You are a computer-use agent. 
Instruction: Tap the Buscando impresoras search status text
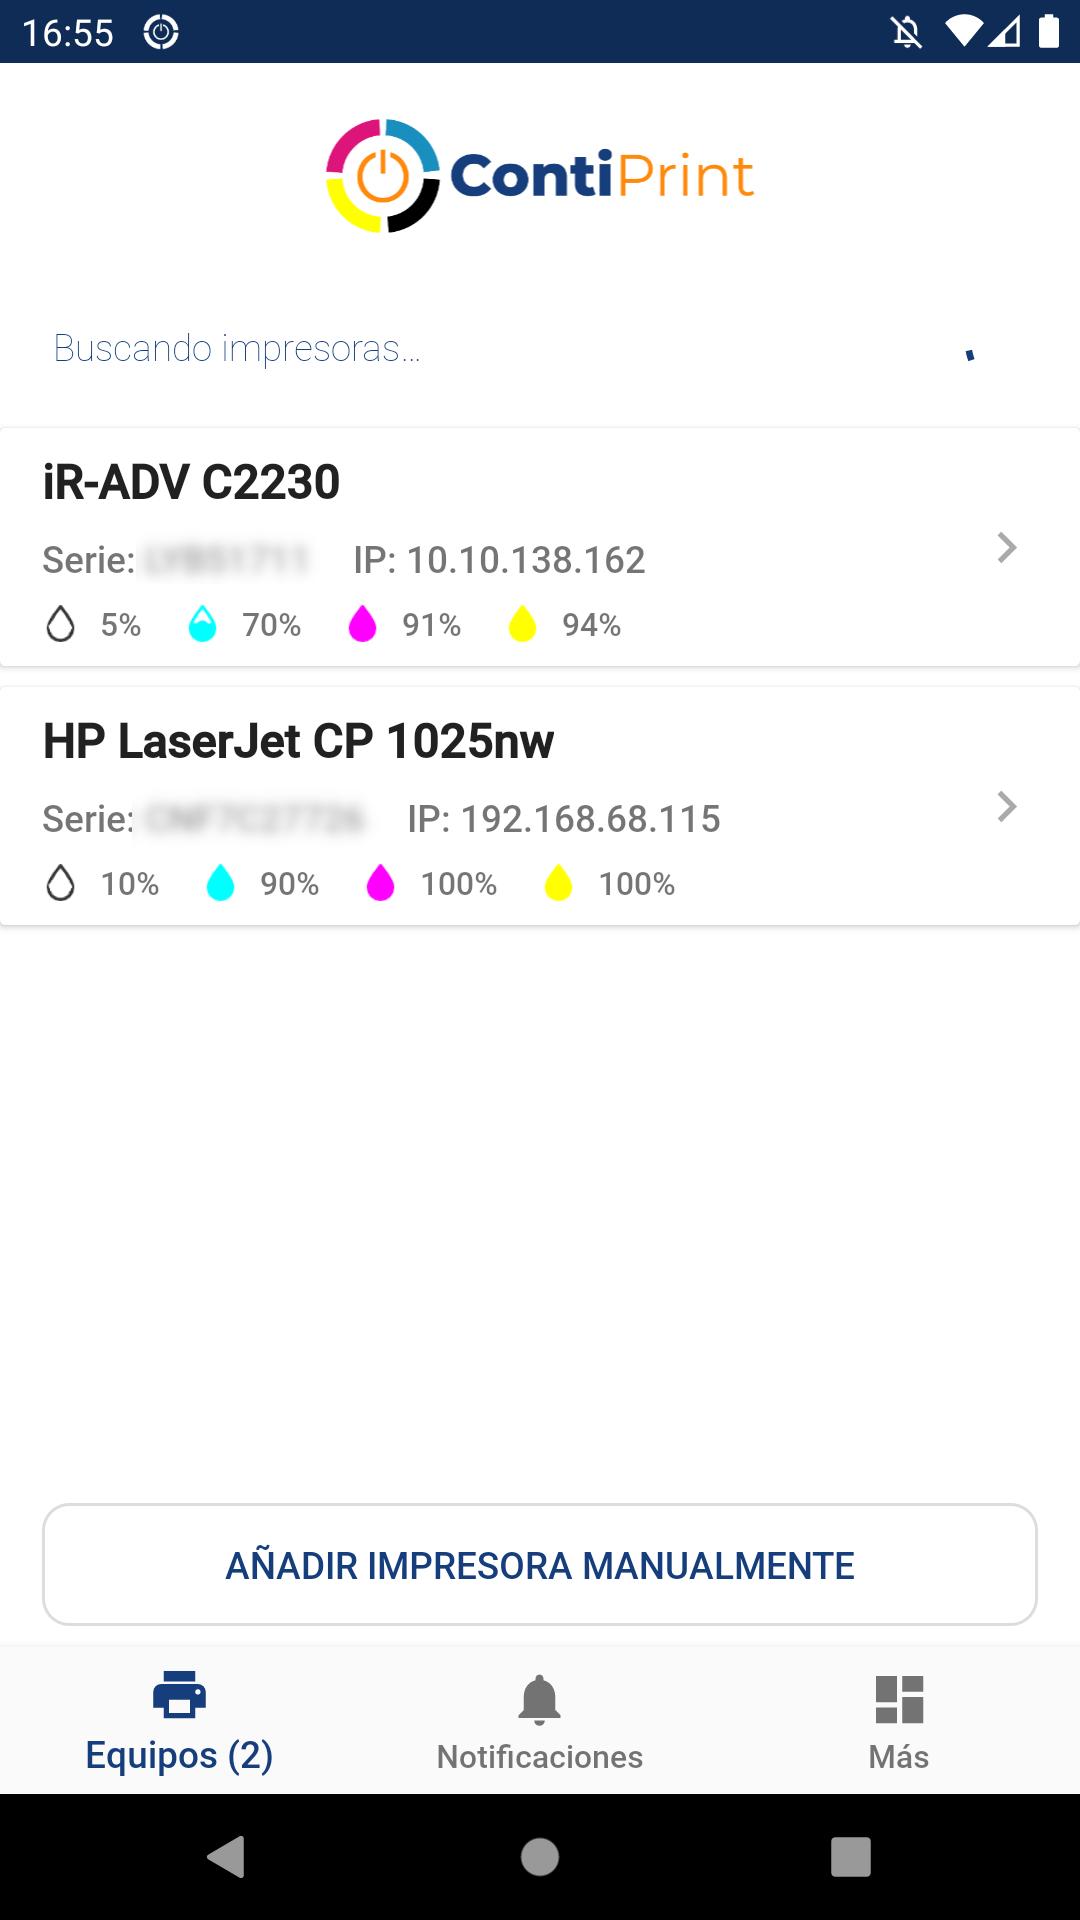[237, 348]
